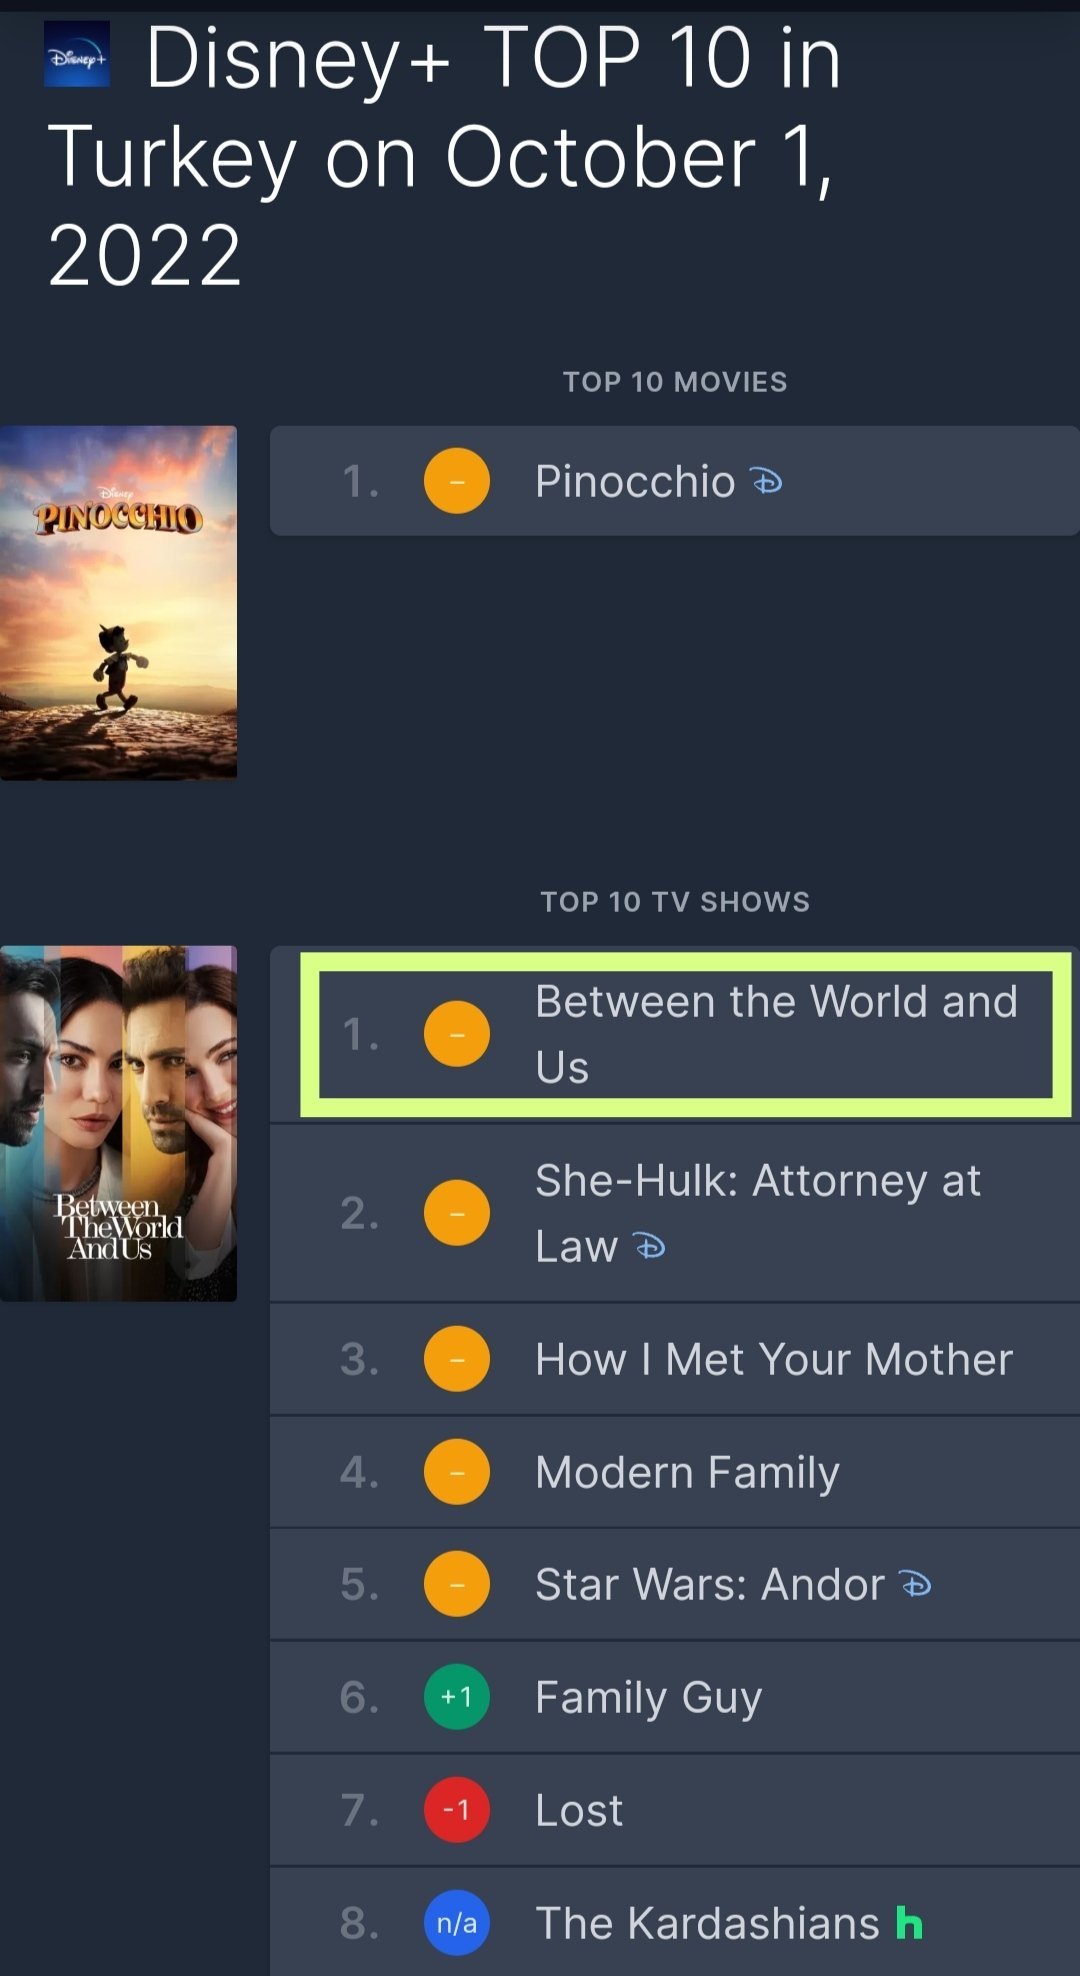Click the blue n/a badge for The Kardashians
The height and width of the screenshot is (1976, 1080).
457,1923
